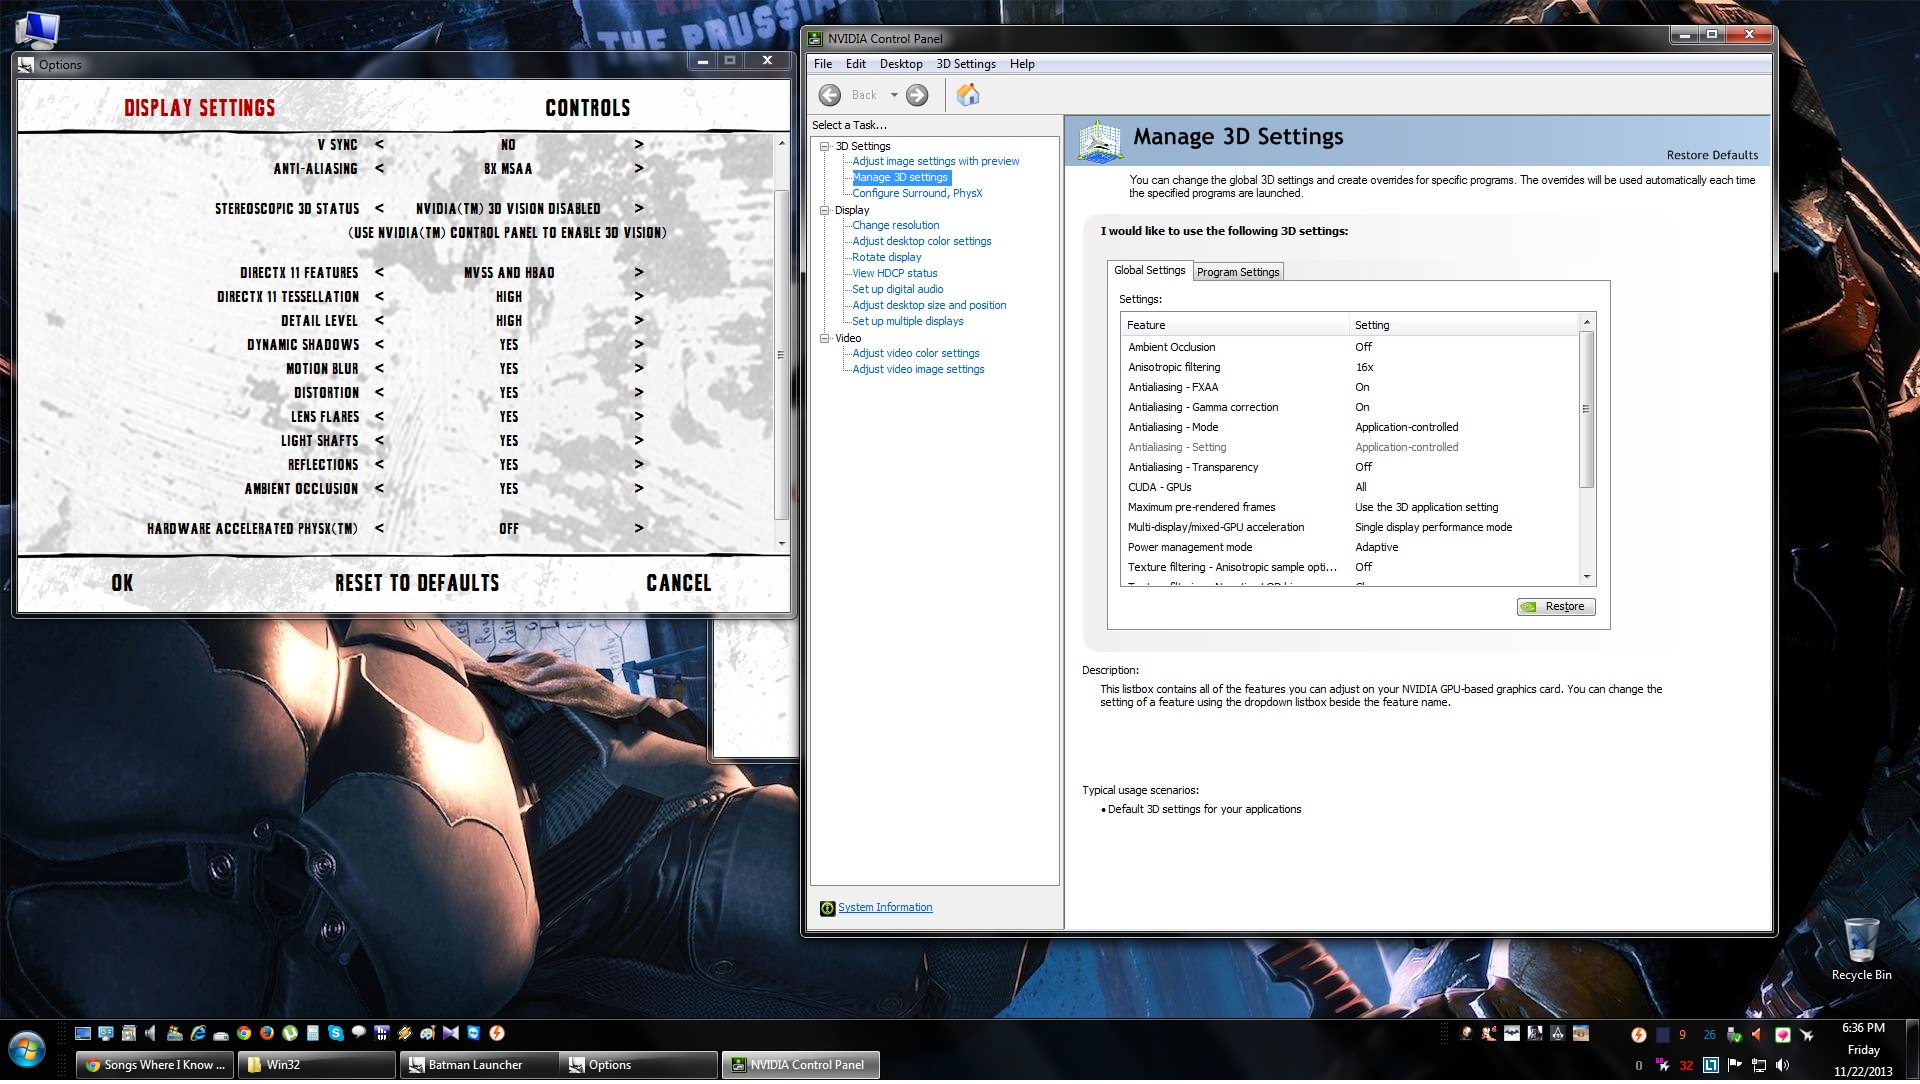
Task: Increase Anti-Aliasing level with right arrow
Action: click(639, 169)
